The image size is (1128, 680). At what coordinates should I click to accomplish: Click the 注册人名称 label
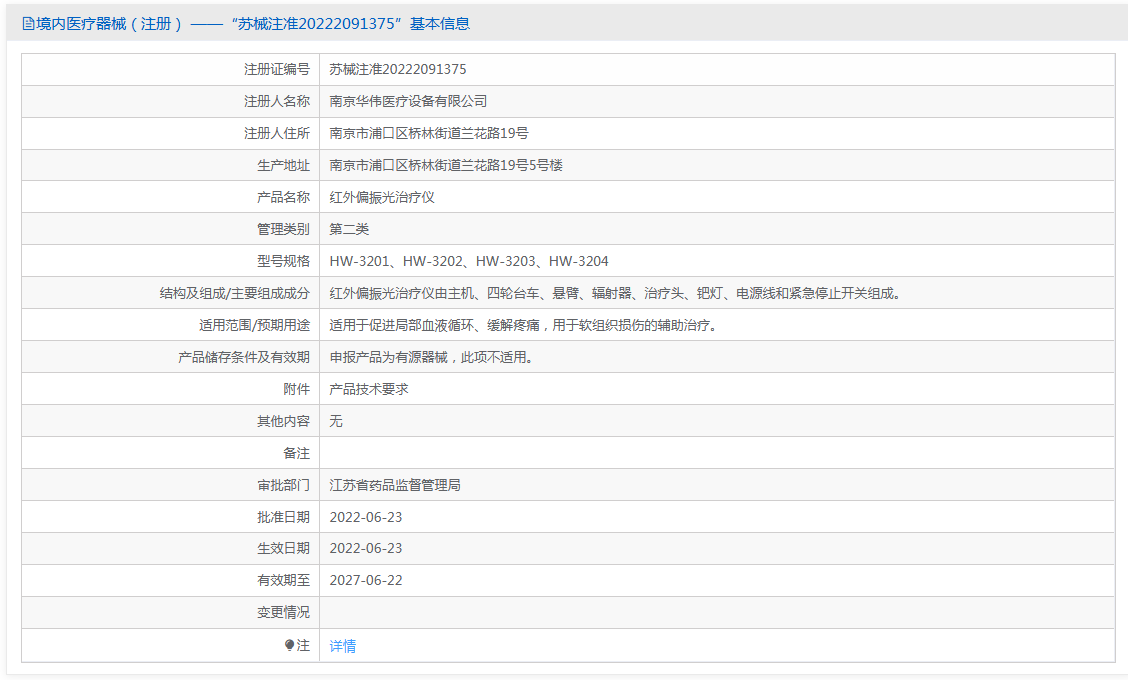tap(277, 101)
